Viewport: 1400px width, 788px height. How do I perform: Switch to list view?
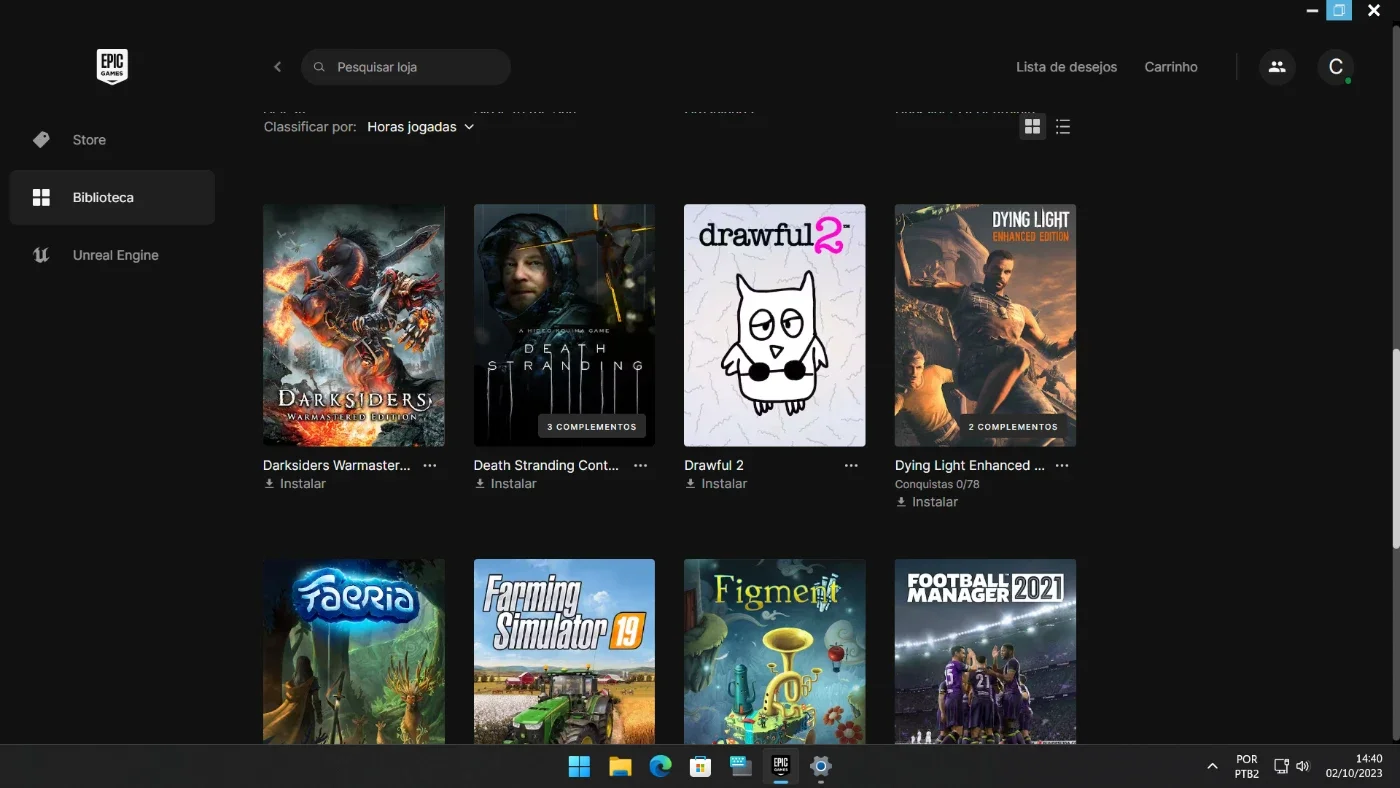[x=1063, y=127]
